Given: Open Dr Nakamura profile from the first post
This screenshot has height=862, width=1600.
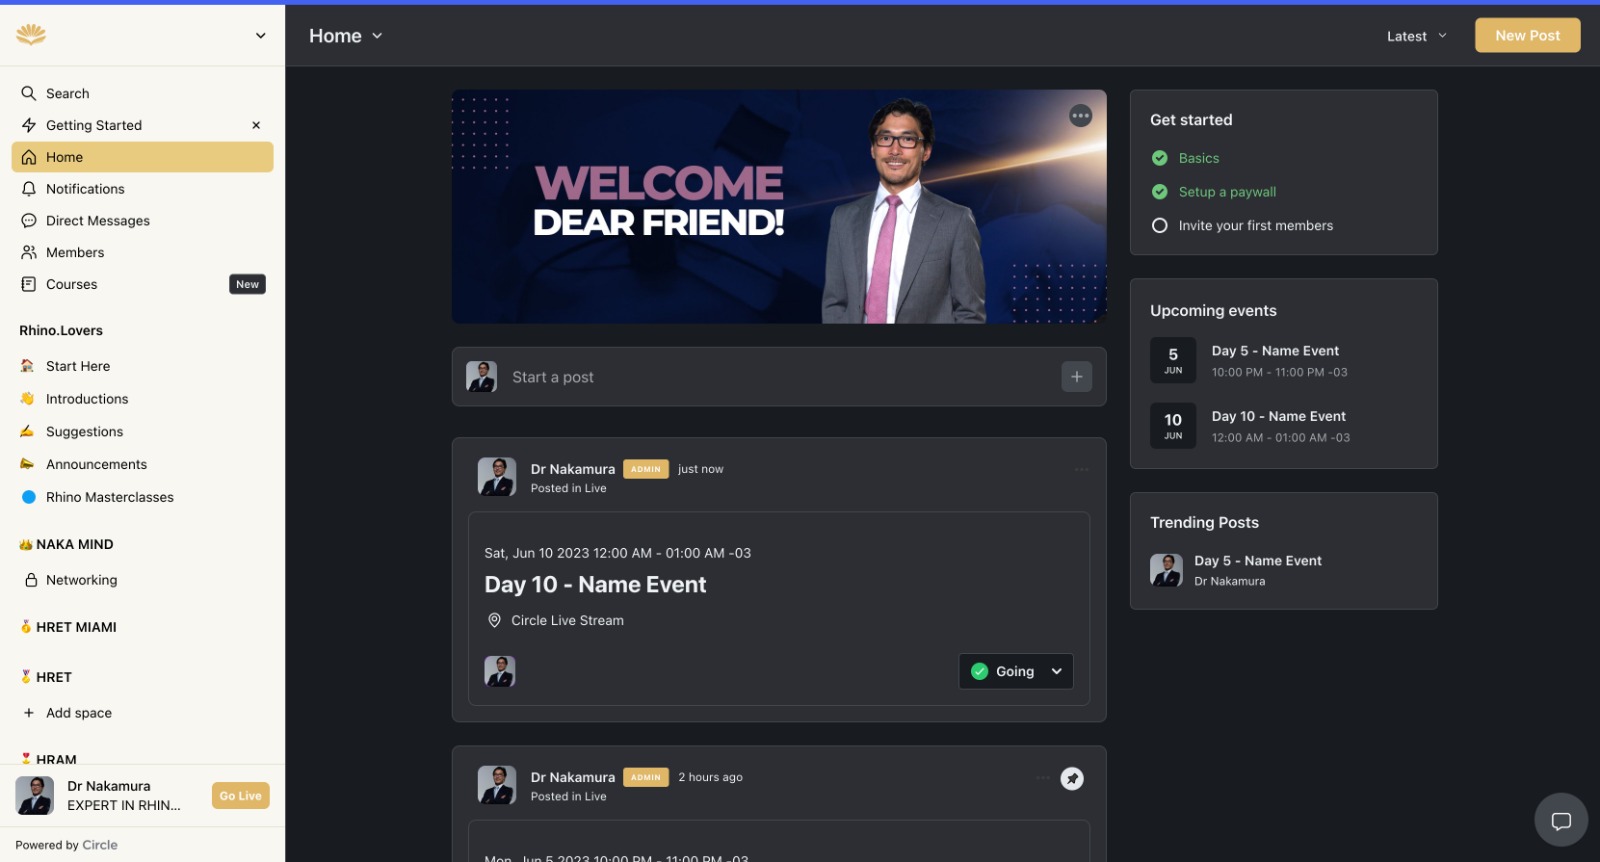Looking at the screenshot, I should click(572, 469).
